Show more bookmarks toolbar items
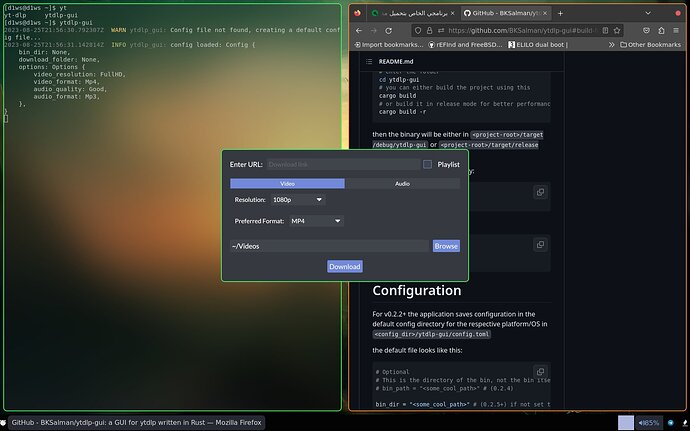 click(611, 44)
